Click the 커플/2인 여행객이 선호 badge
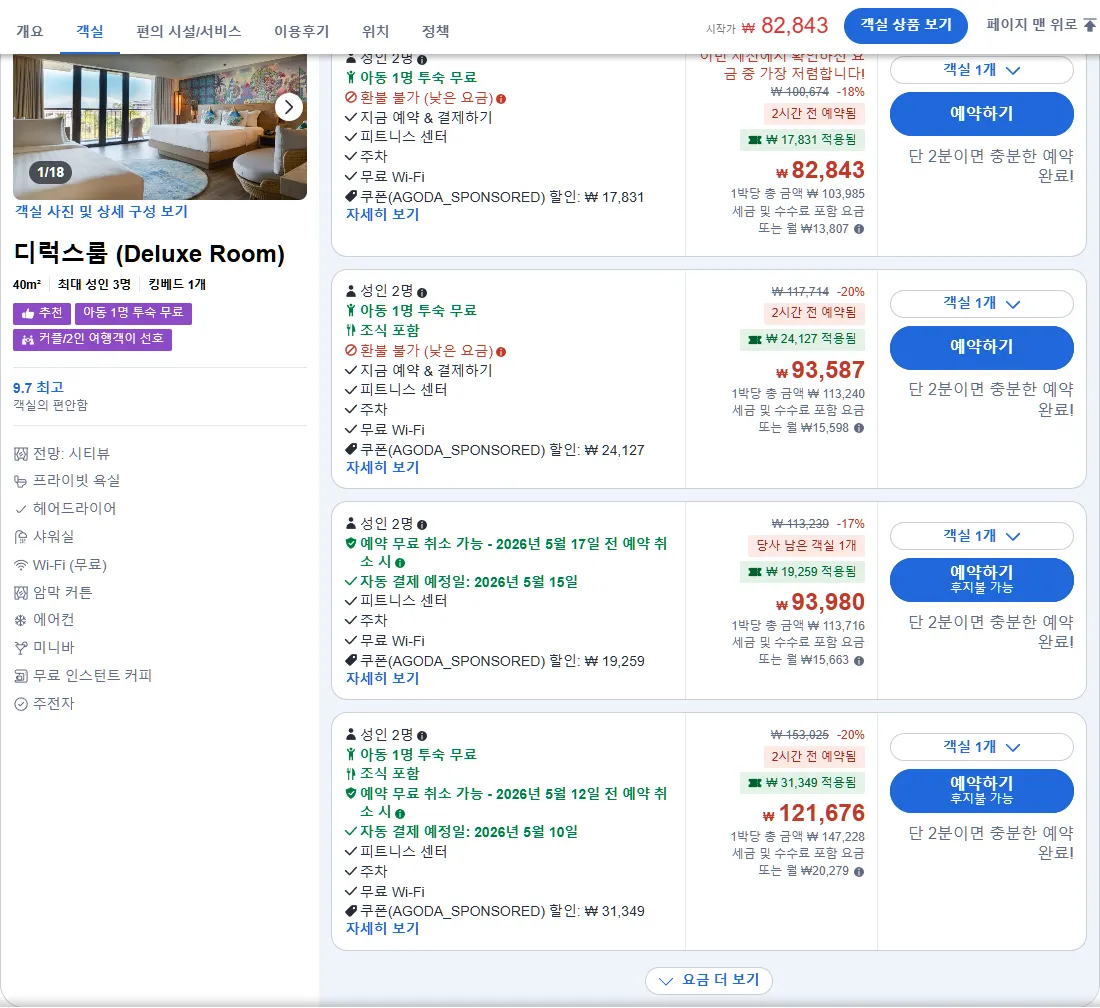Viewport: 1100px width, 1008px height. [93, 339]
